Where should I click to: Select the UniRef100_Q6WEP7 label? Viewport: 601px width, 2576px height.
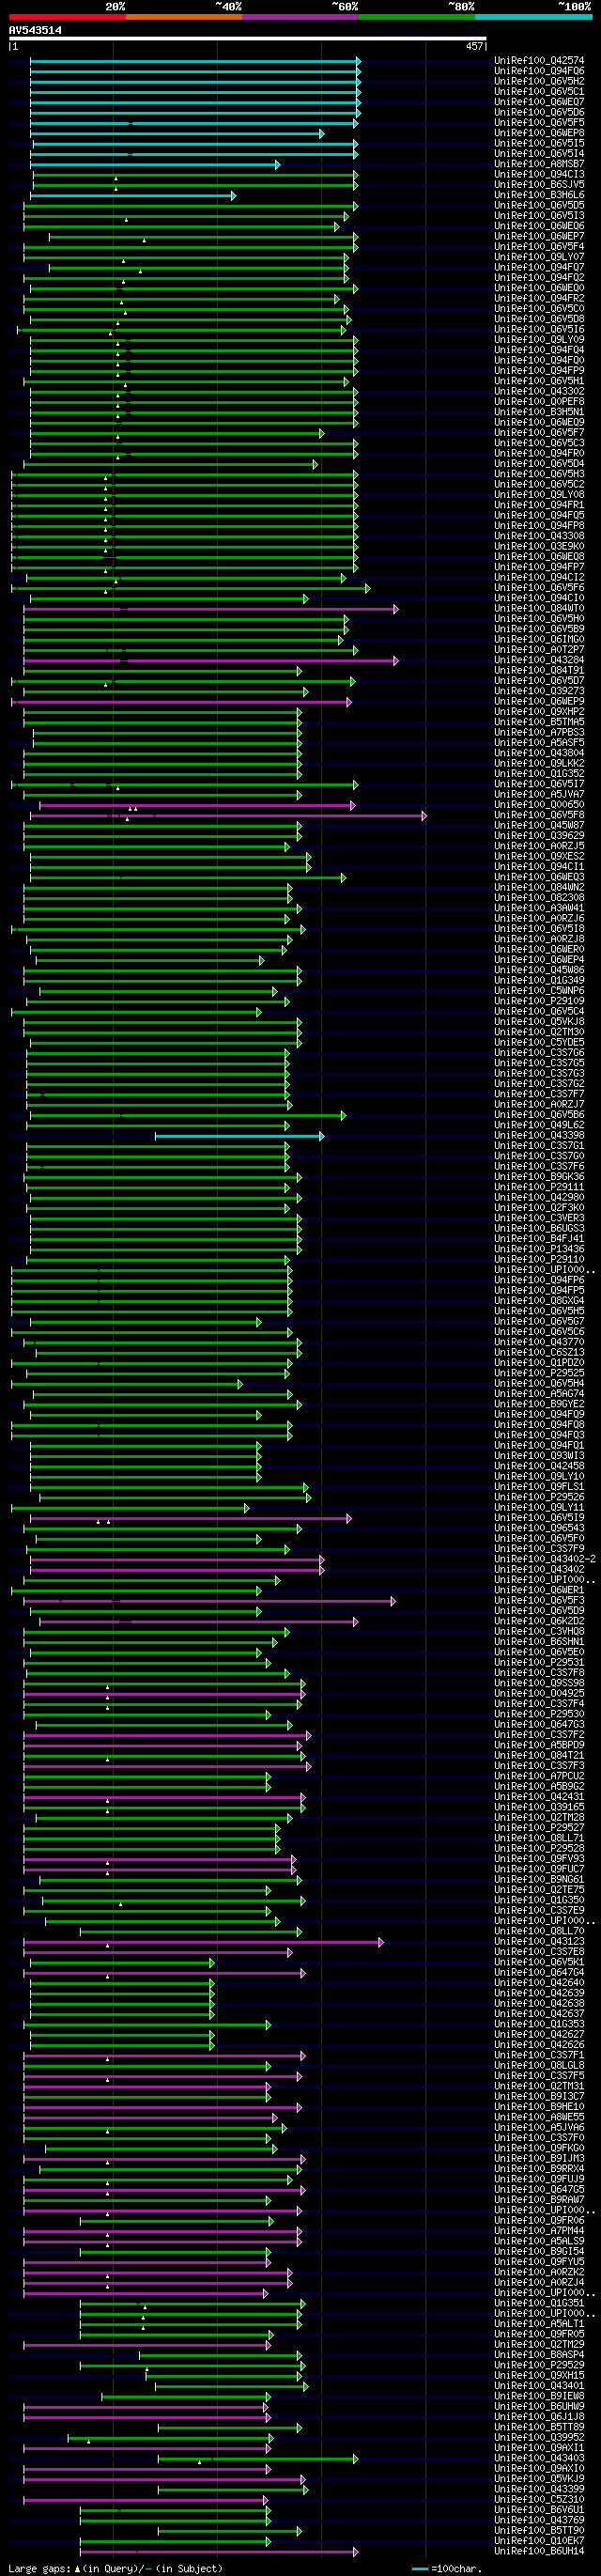(x=539, y=236)
